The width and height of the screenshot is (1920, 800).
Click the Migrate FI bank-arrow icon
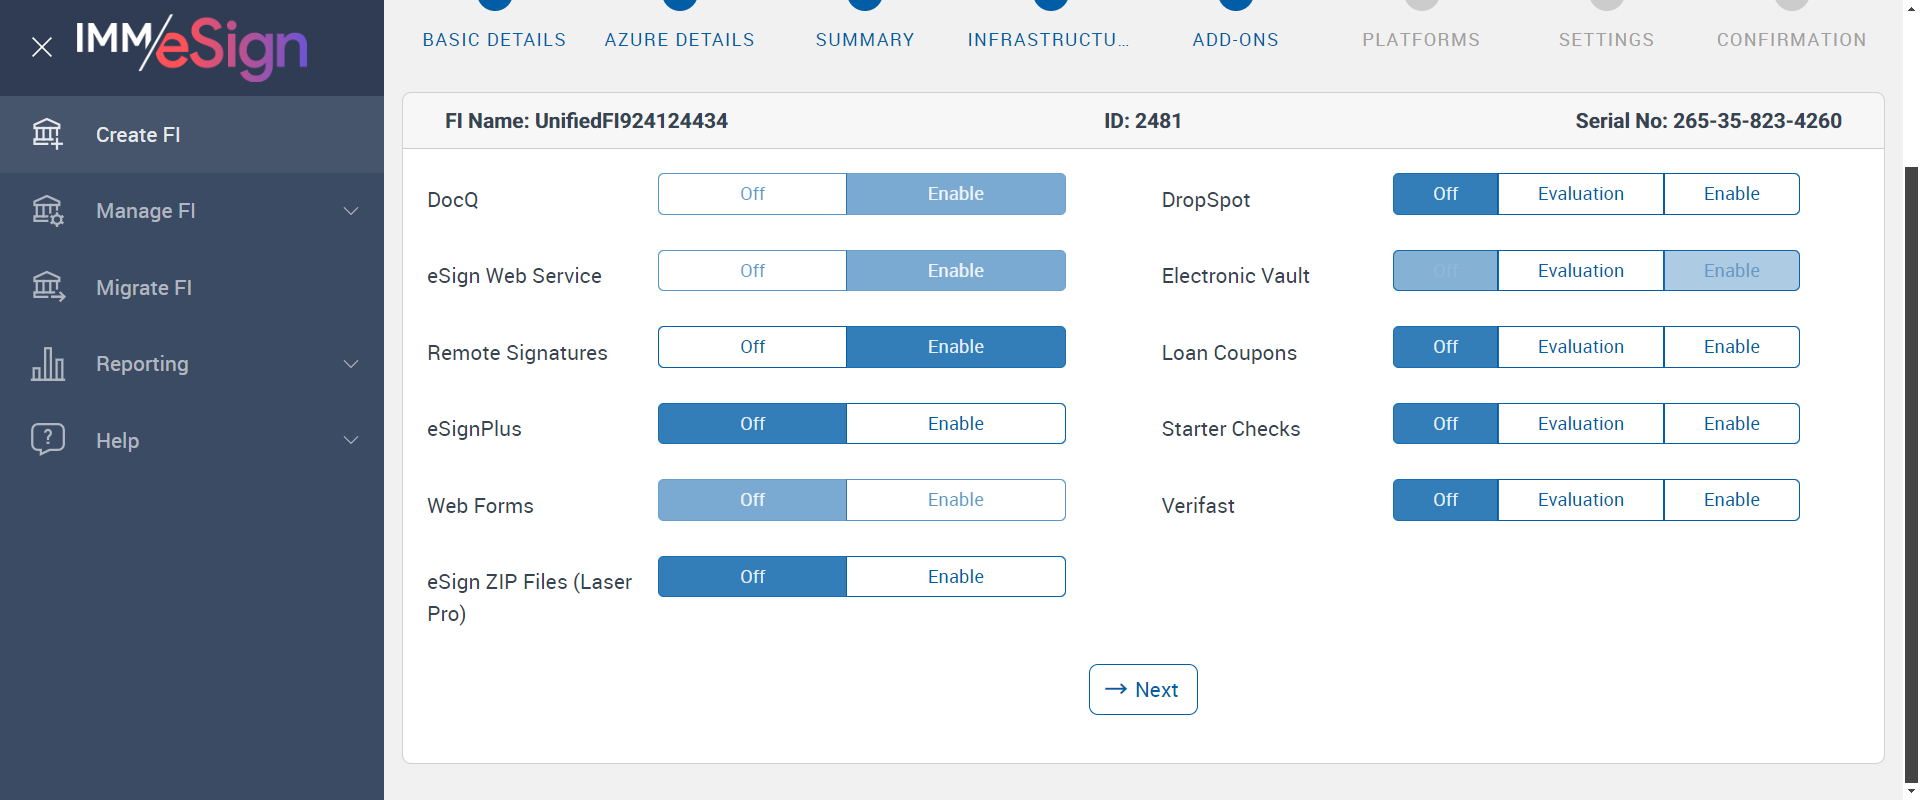[47, 287]
